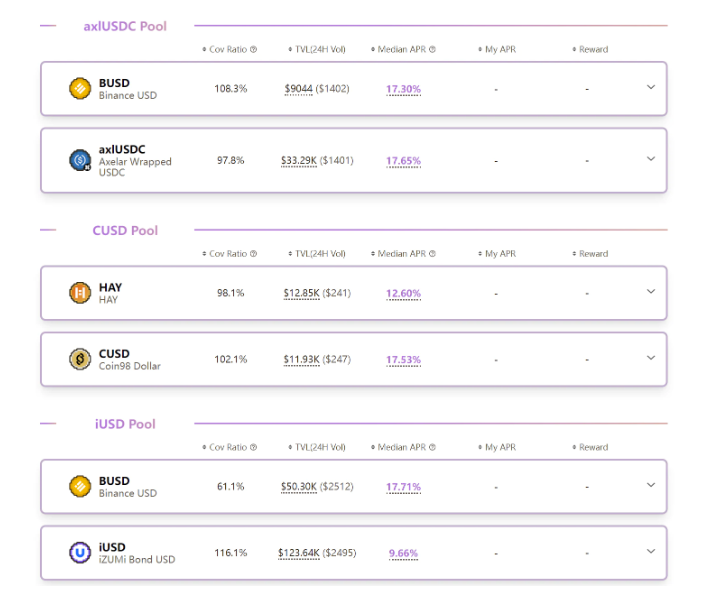Open the 17.30% median APR link
Image resolution: width=701 pixels, height=598 pixels.
click(403, 89)
